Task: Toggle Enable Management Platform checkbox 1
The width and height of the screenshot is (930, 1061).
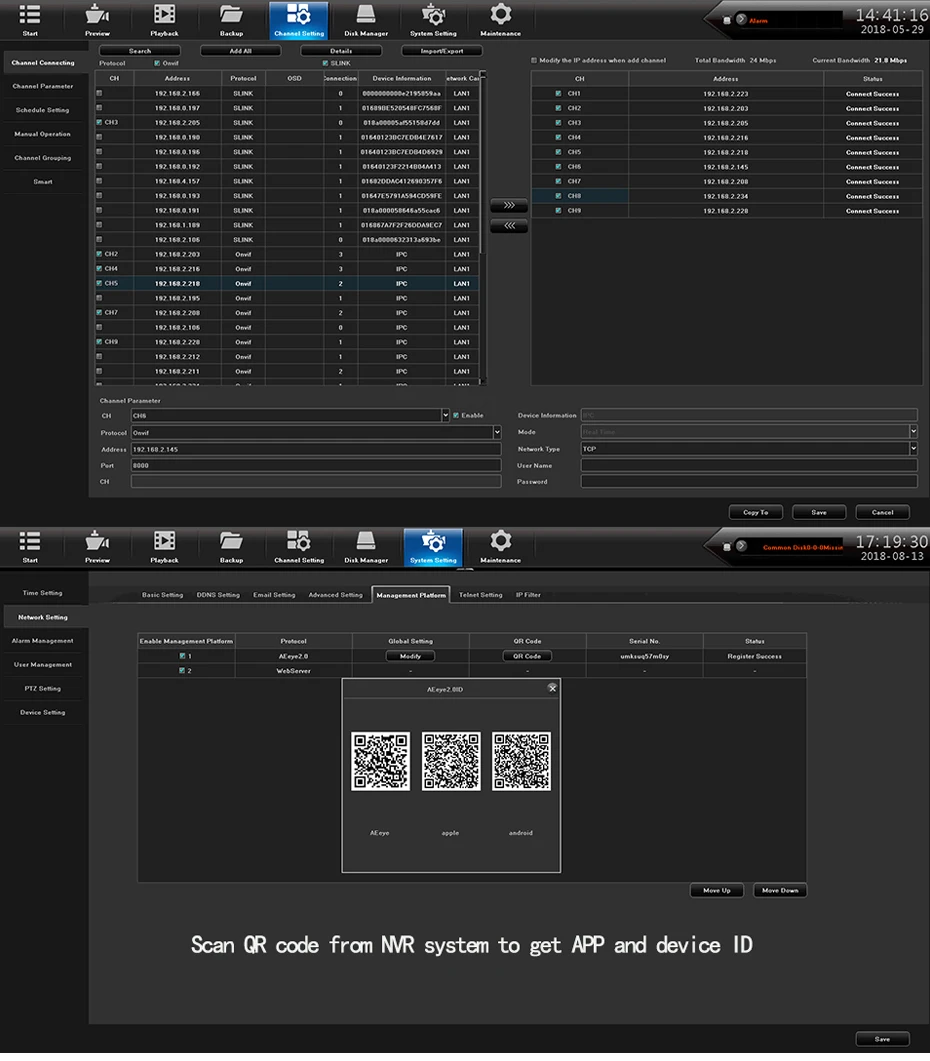Action: 182,656
